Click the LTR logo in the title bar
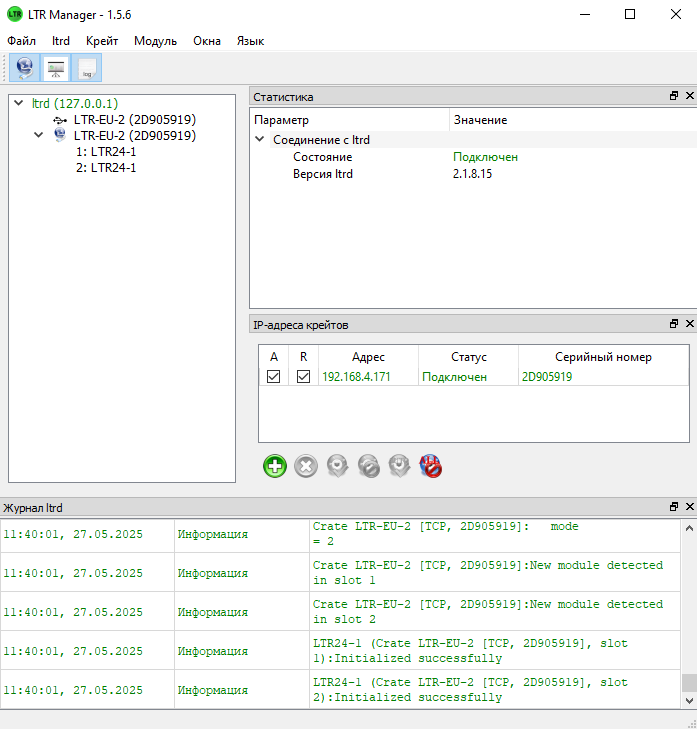697x729 pixels. coord(15,14)
